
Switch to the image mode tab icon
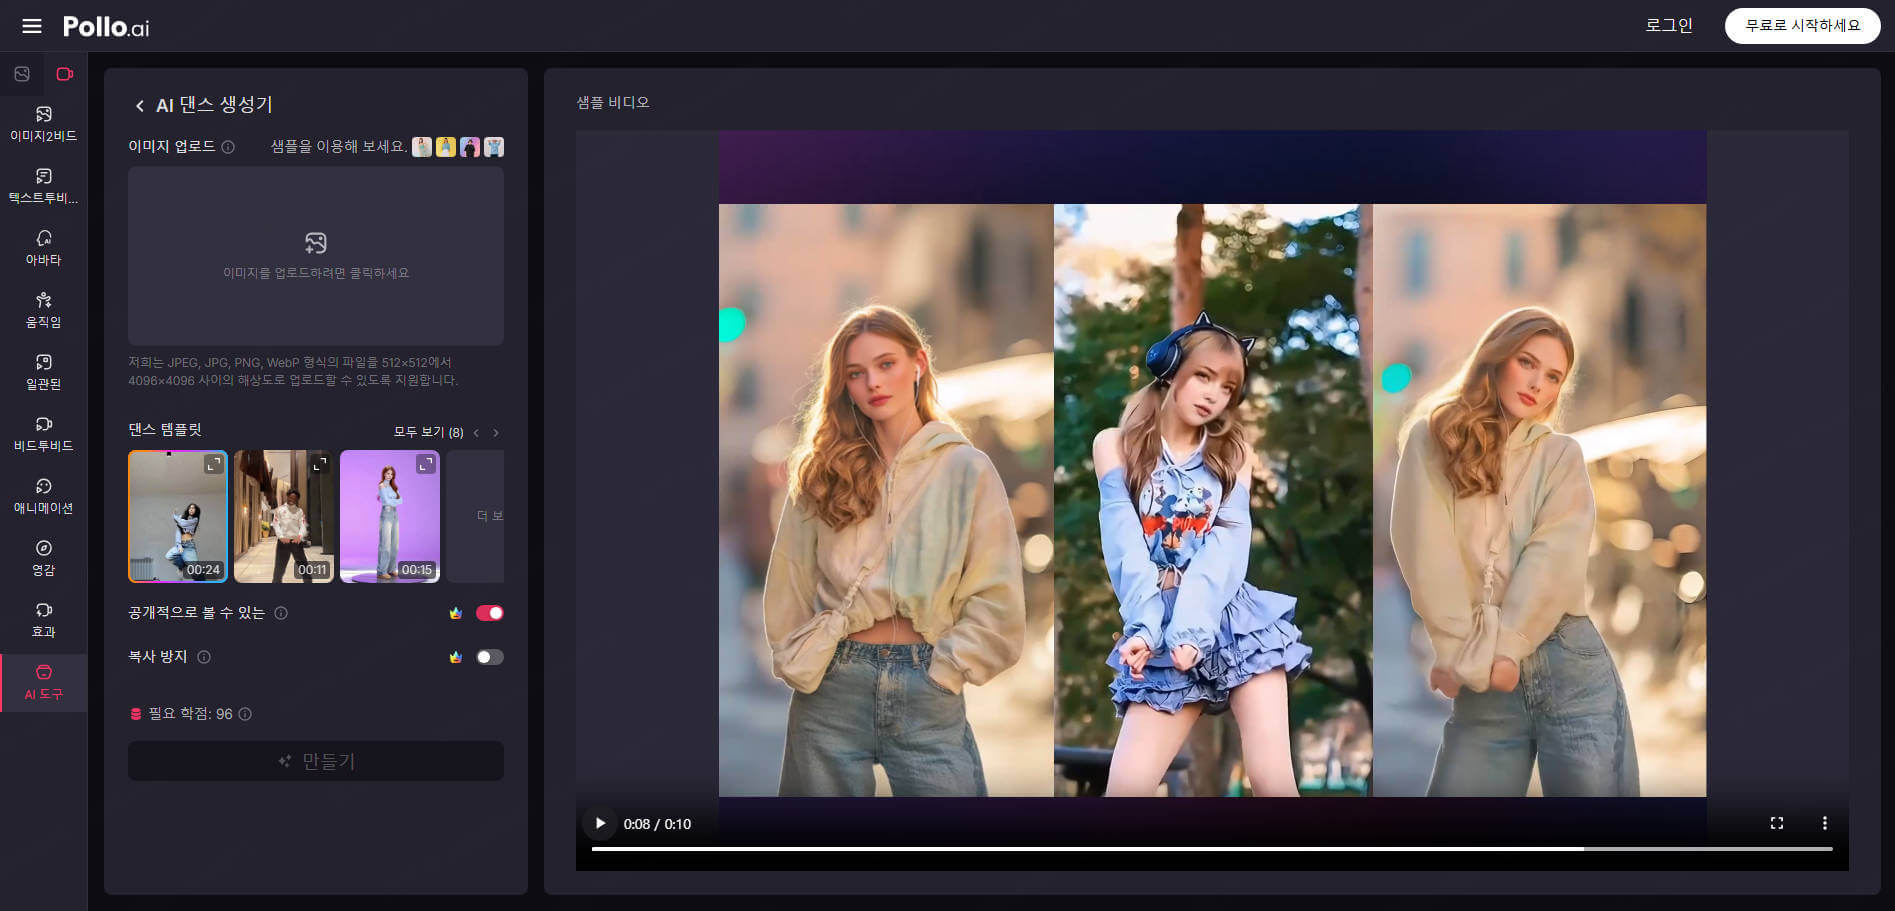[22, 74]
